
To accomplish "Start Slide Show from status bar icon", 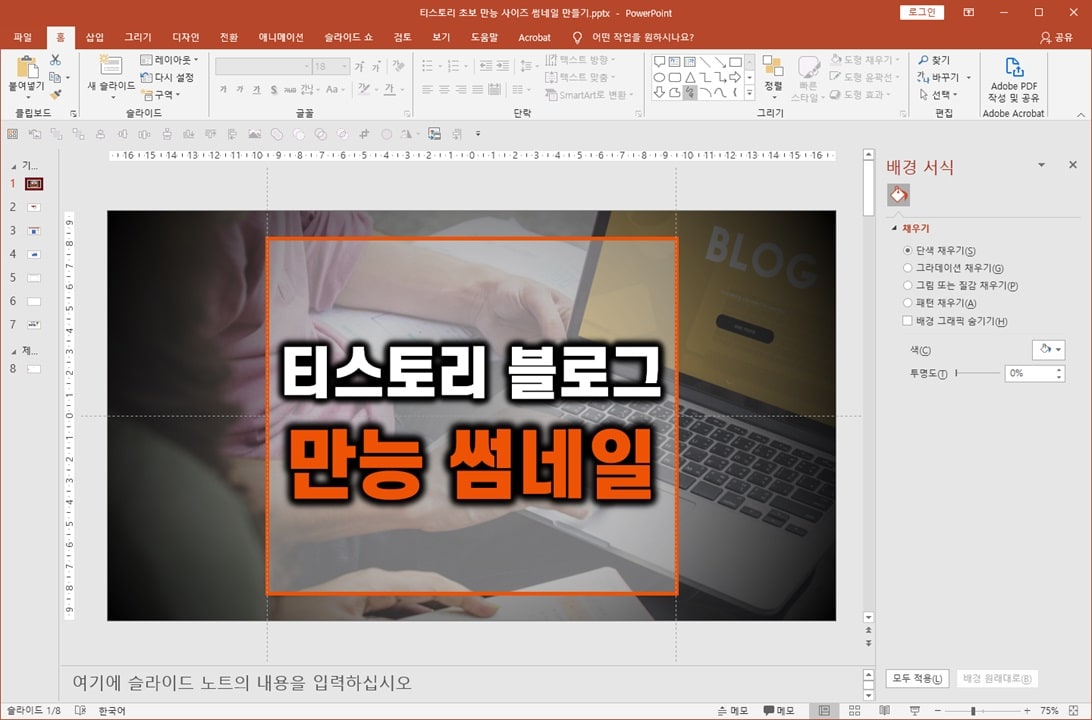I will 914,710.
